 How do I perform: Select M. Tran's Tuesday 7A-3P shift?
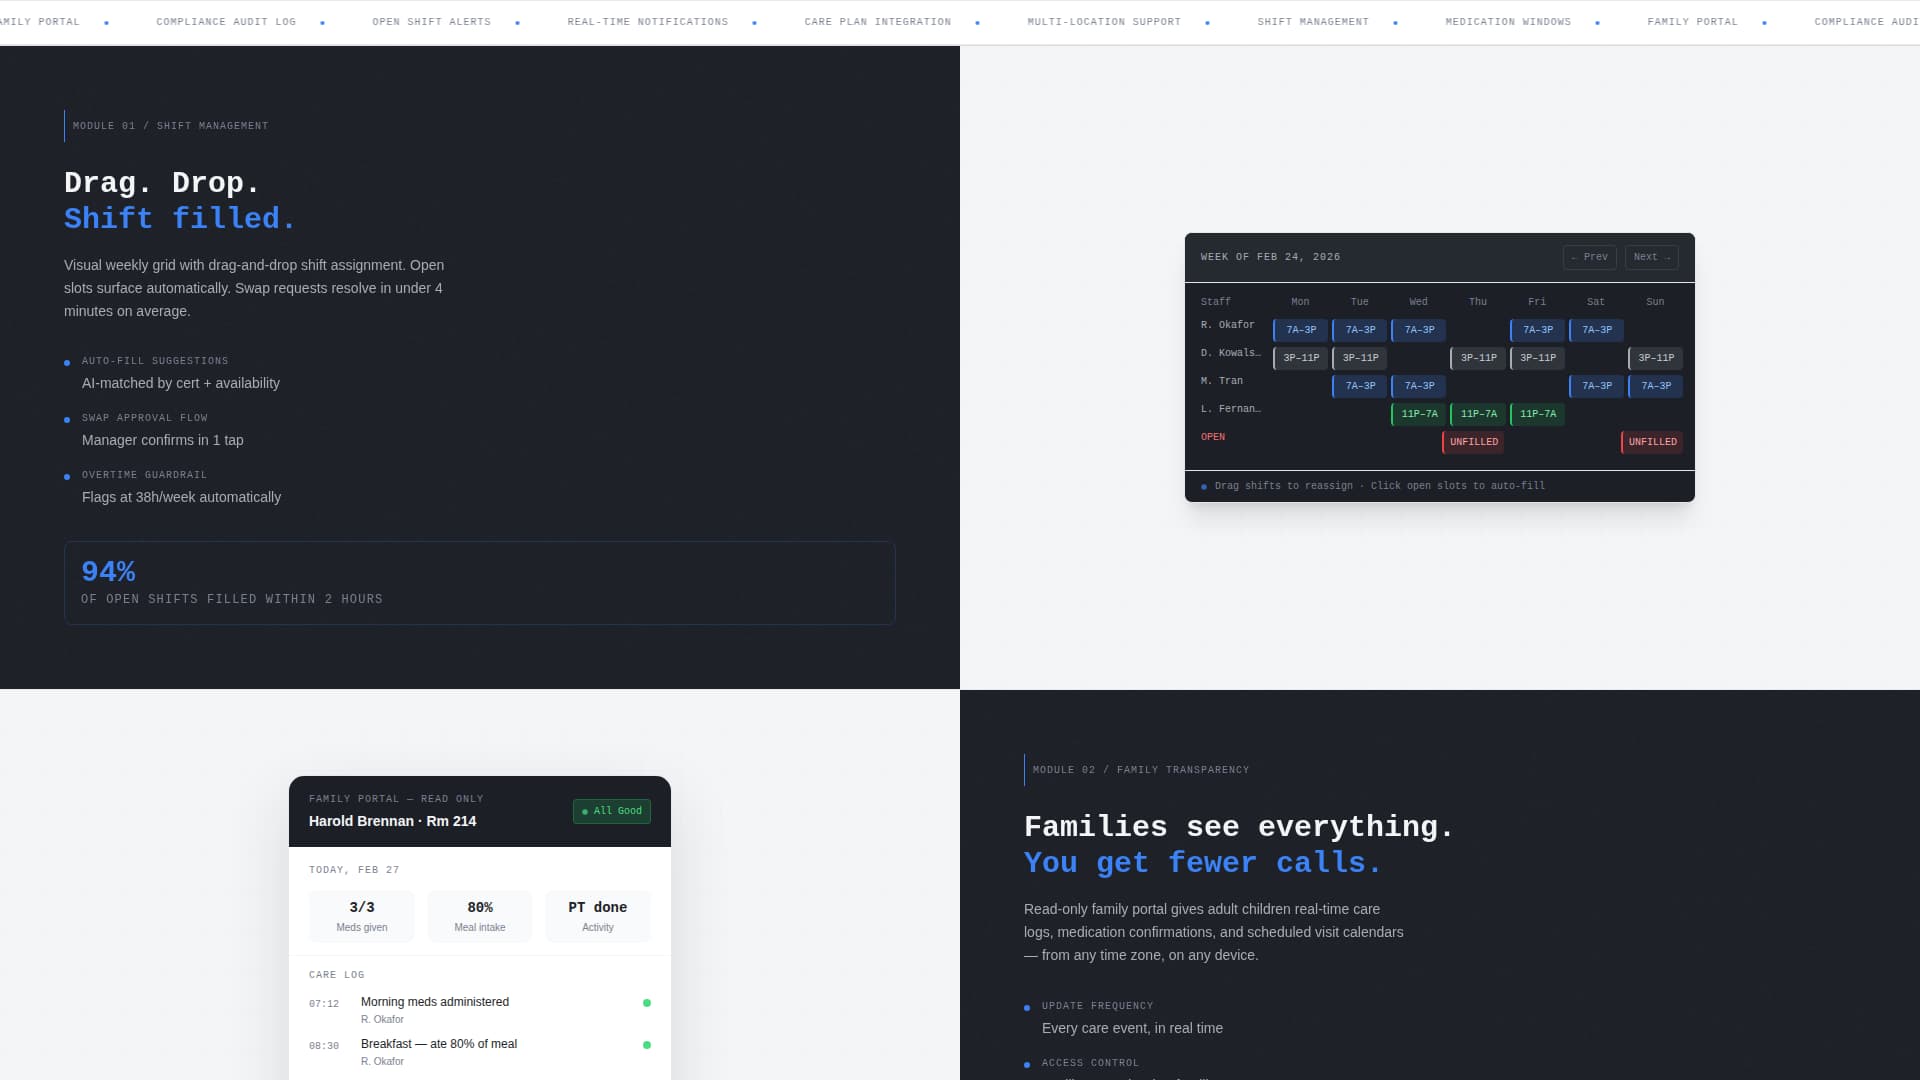[x=1359, y=386]
